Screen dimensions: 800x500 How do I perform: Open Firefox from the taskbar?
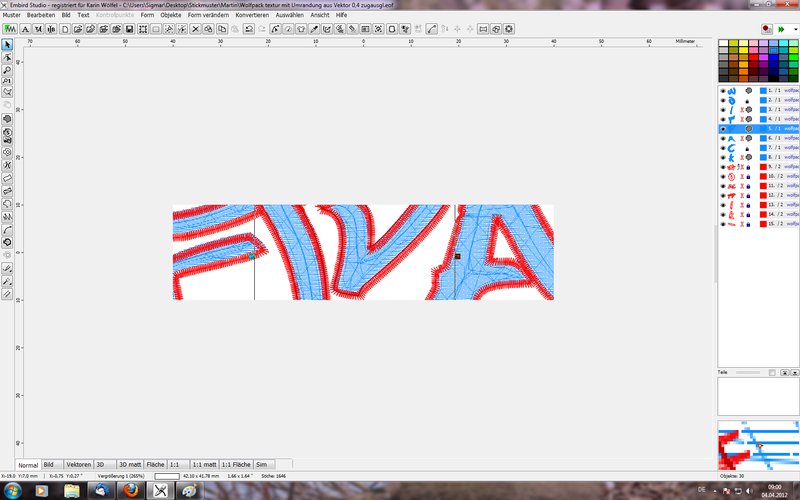(131, 491)
